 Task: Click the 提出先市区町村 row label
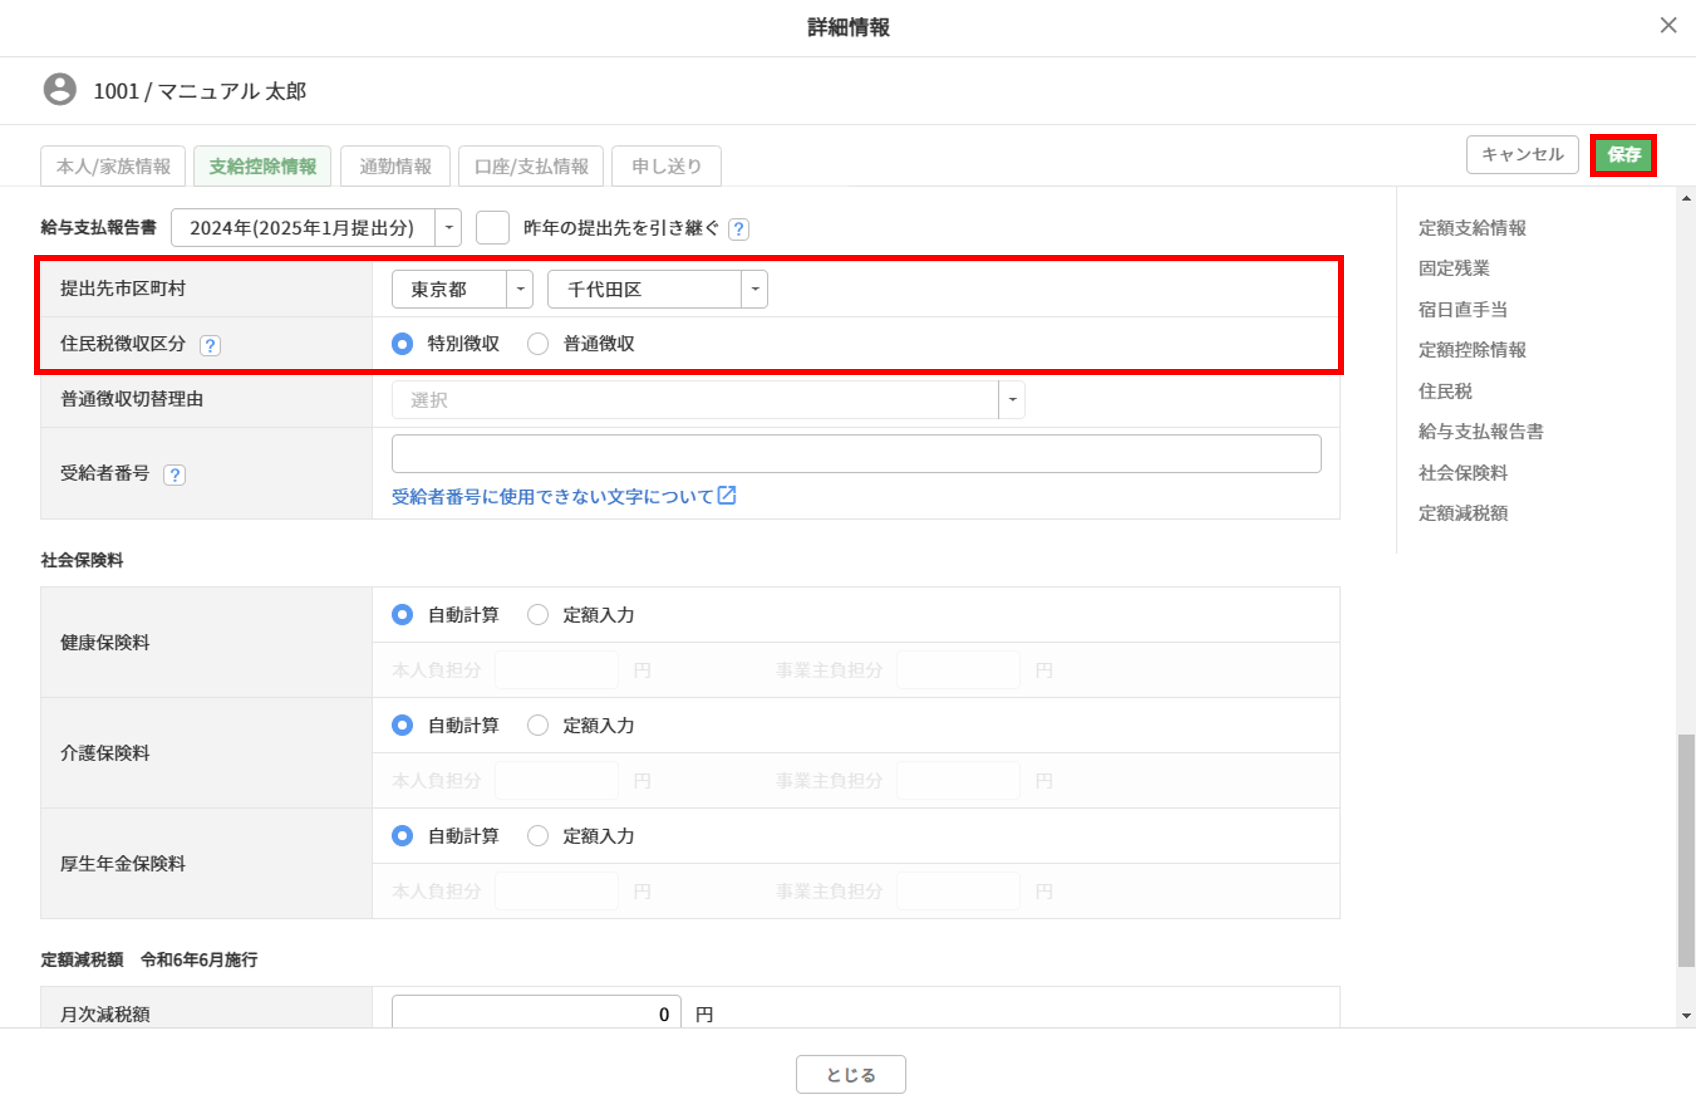click(x=123, y=289)
